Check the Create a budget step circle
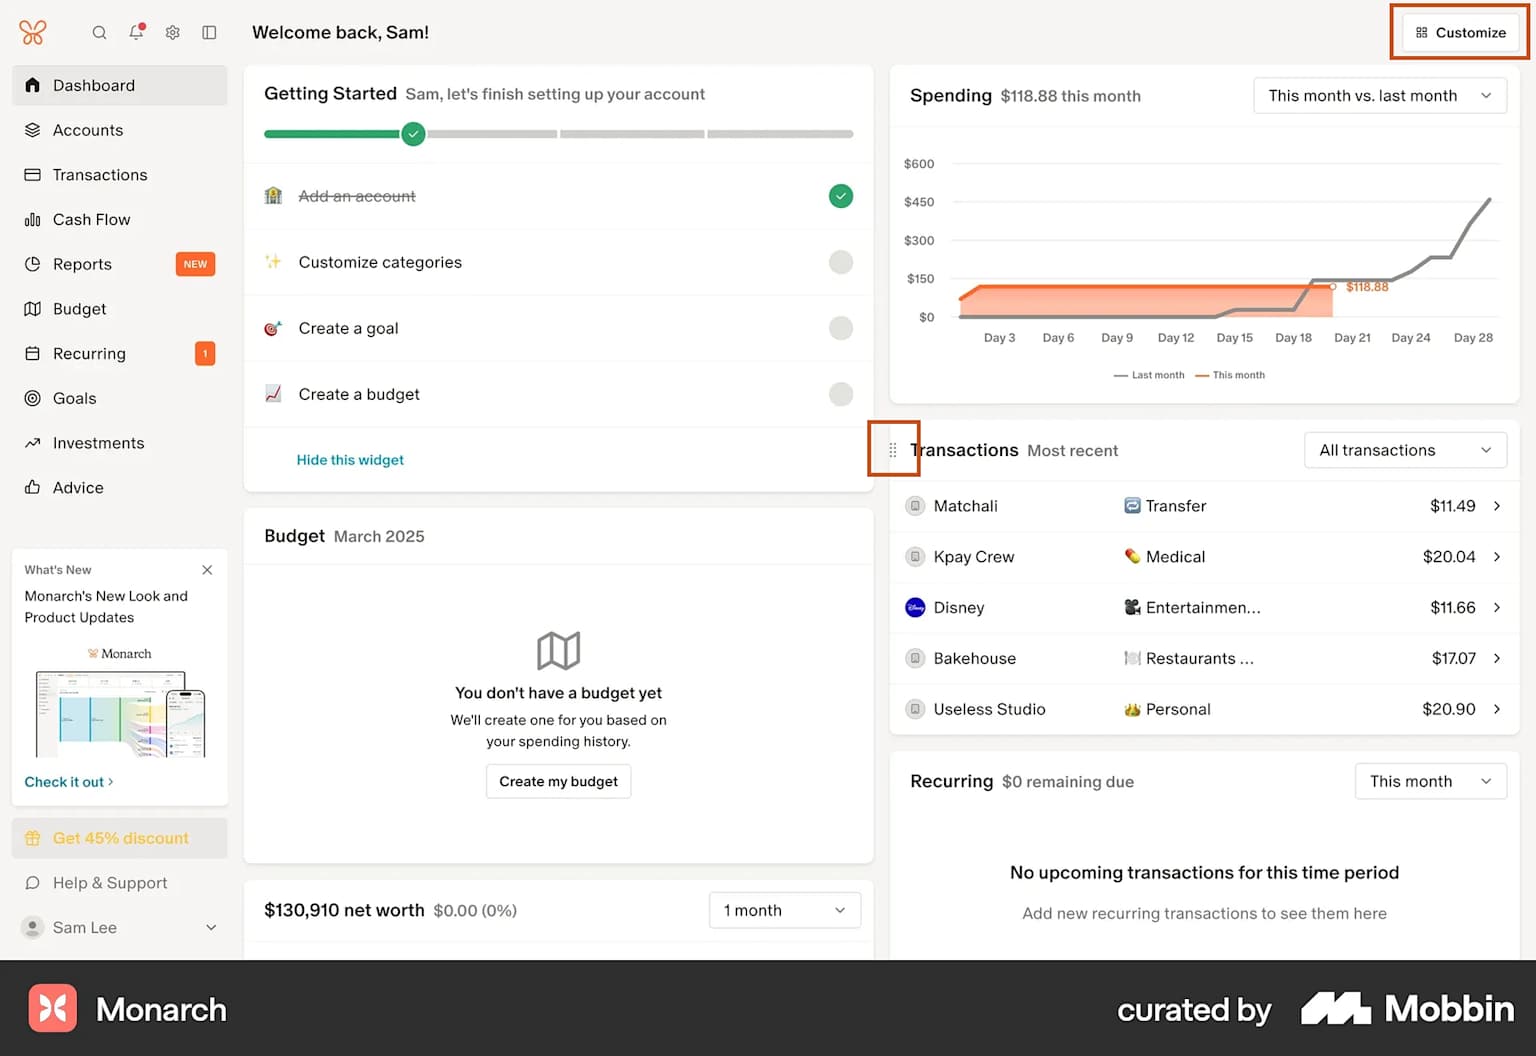This screenshot has height=1056, width=1536. (x=841, y=394)
